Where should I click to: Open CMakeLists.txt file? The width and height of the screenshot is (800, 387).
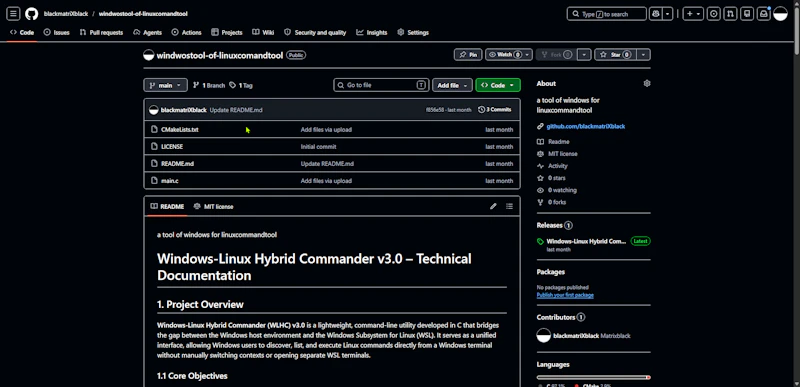180,130
